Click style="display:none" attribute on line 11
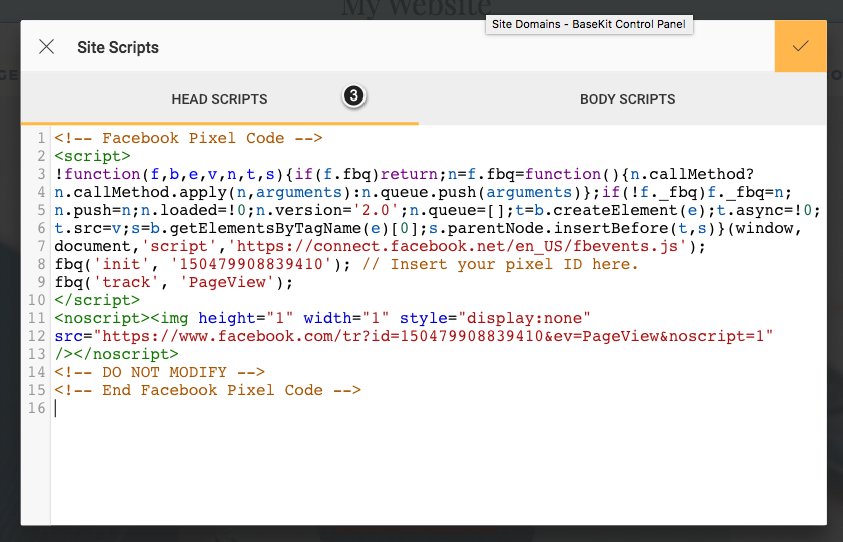Viewport: 843px width, 542px height. 495,318
